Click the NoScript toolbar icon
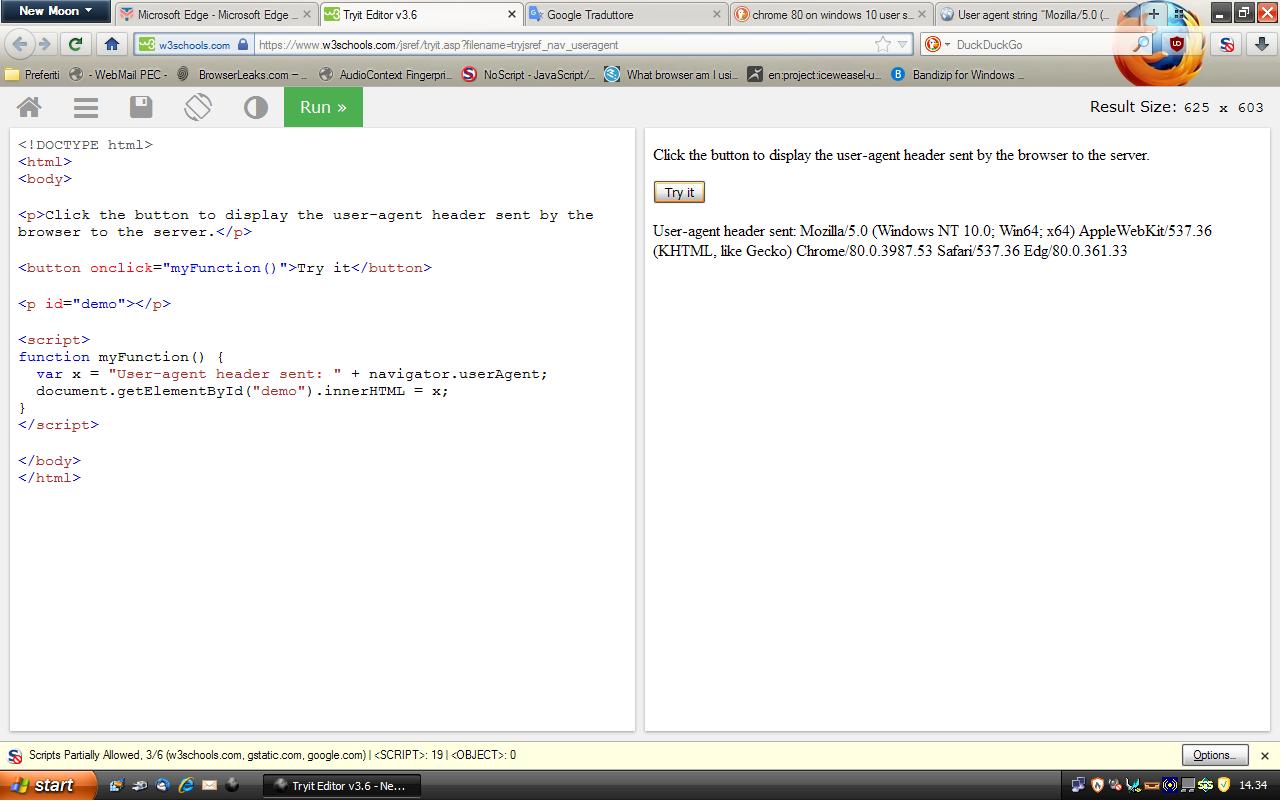 pos(1227,44)
